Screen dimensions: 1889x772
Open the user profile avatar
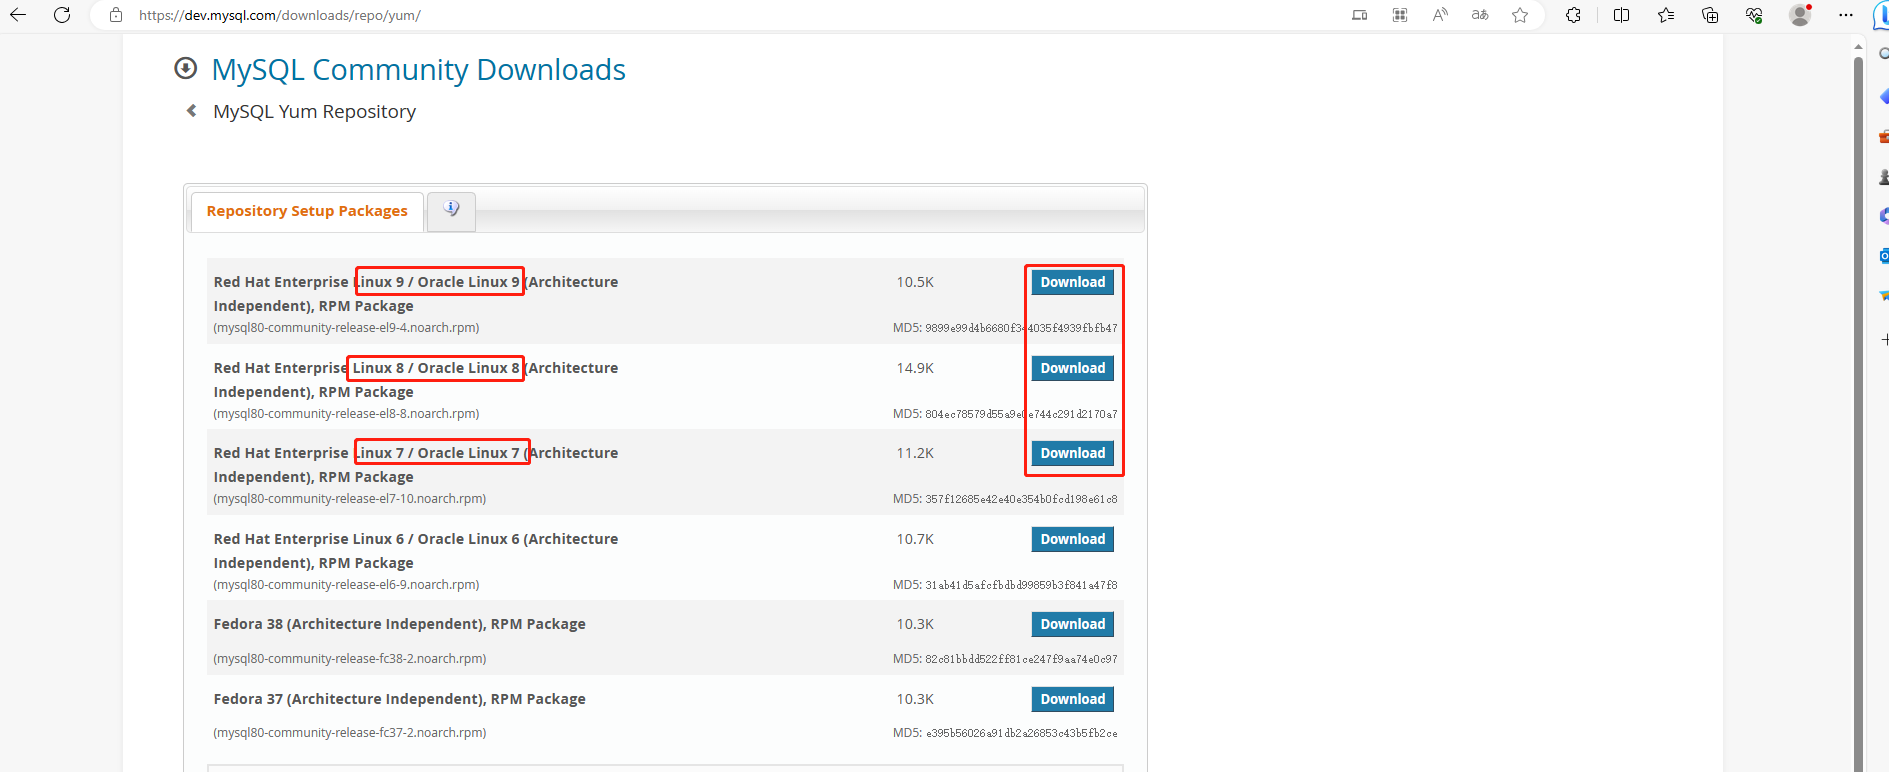[1800, 15]
